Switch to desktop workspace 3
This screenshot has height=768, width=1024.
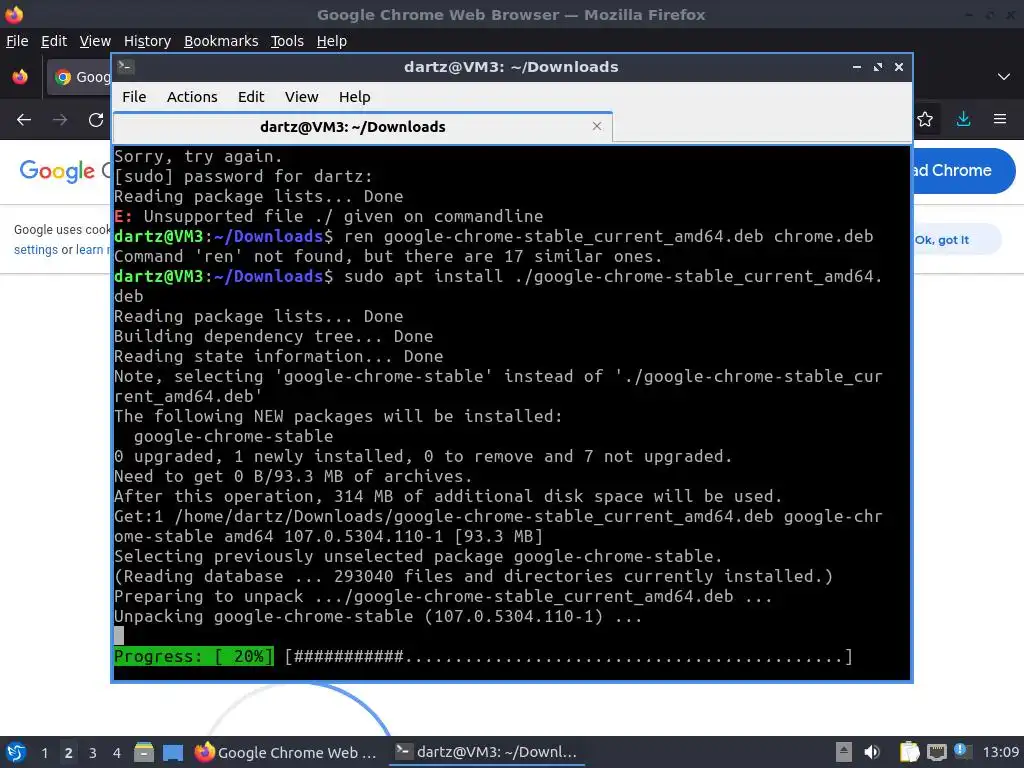tap(92, 753)
